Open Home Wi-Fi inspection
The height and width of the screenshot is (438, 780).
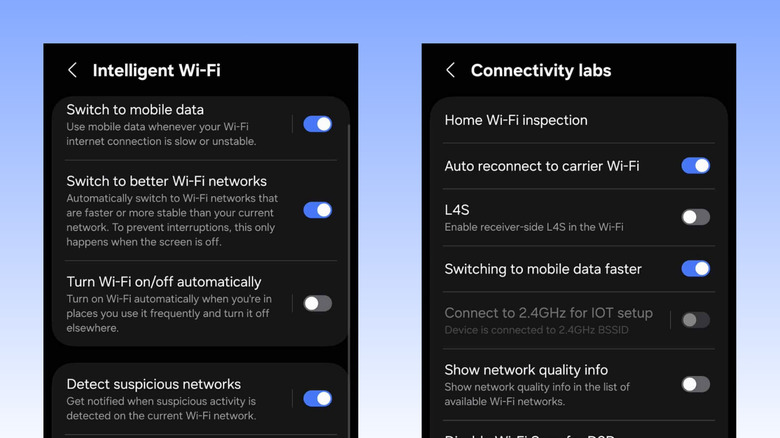coord(516,120)
